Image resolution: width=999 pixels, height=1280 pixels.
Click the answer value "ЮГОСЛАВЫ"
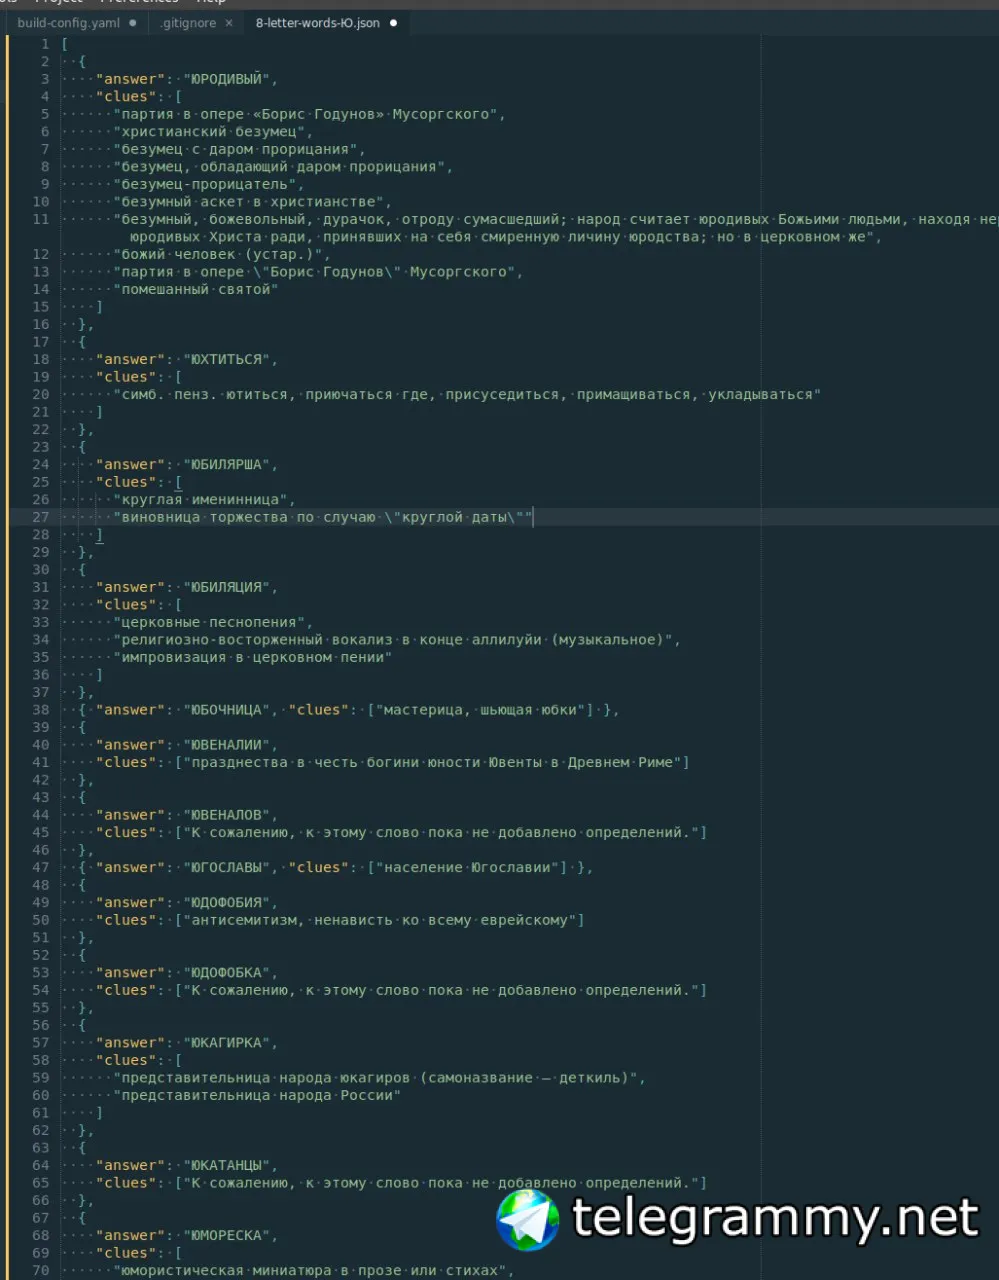[x=226, y=867]
